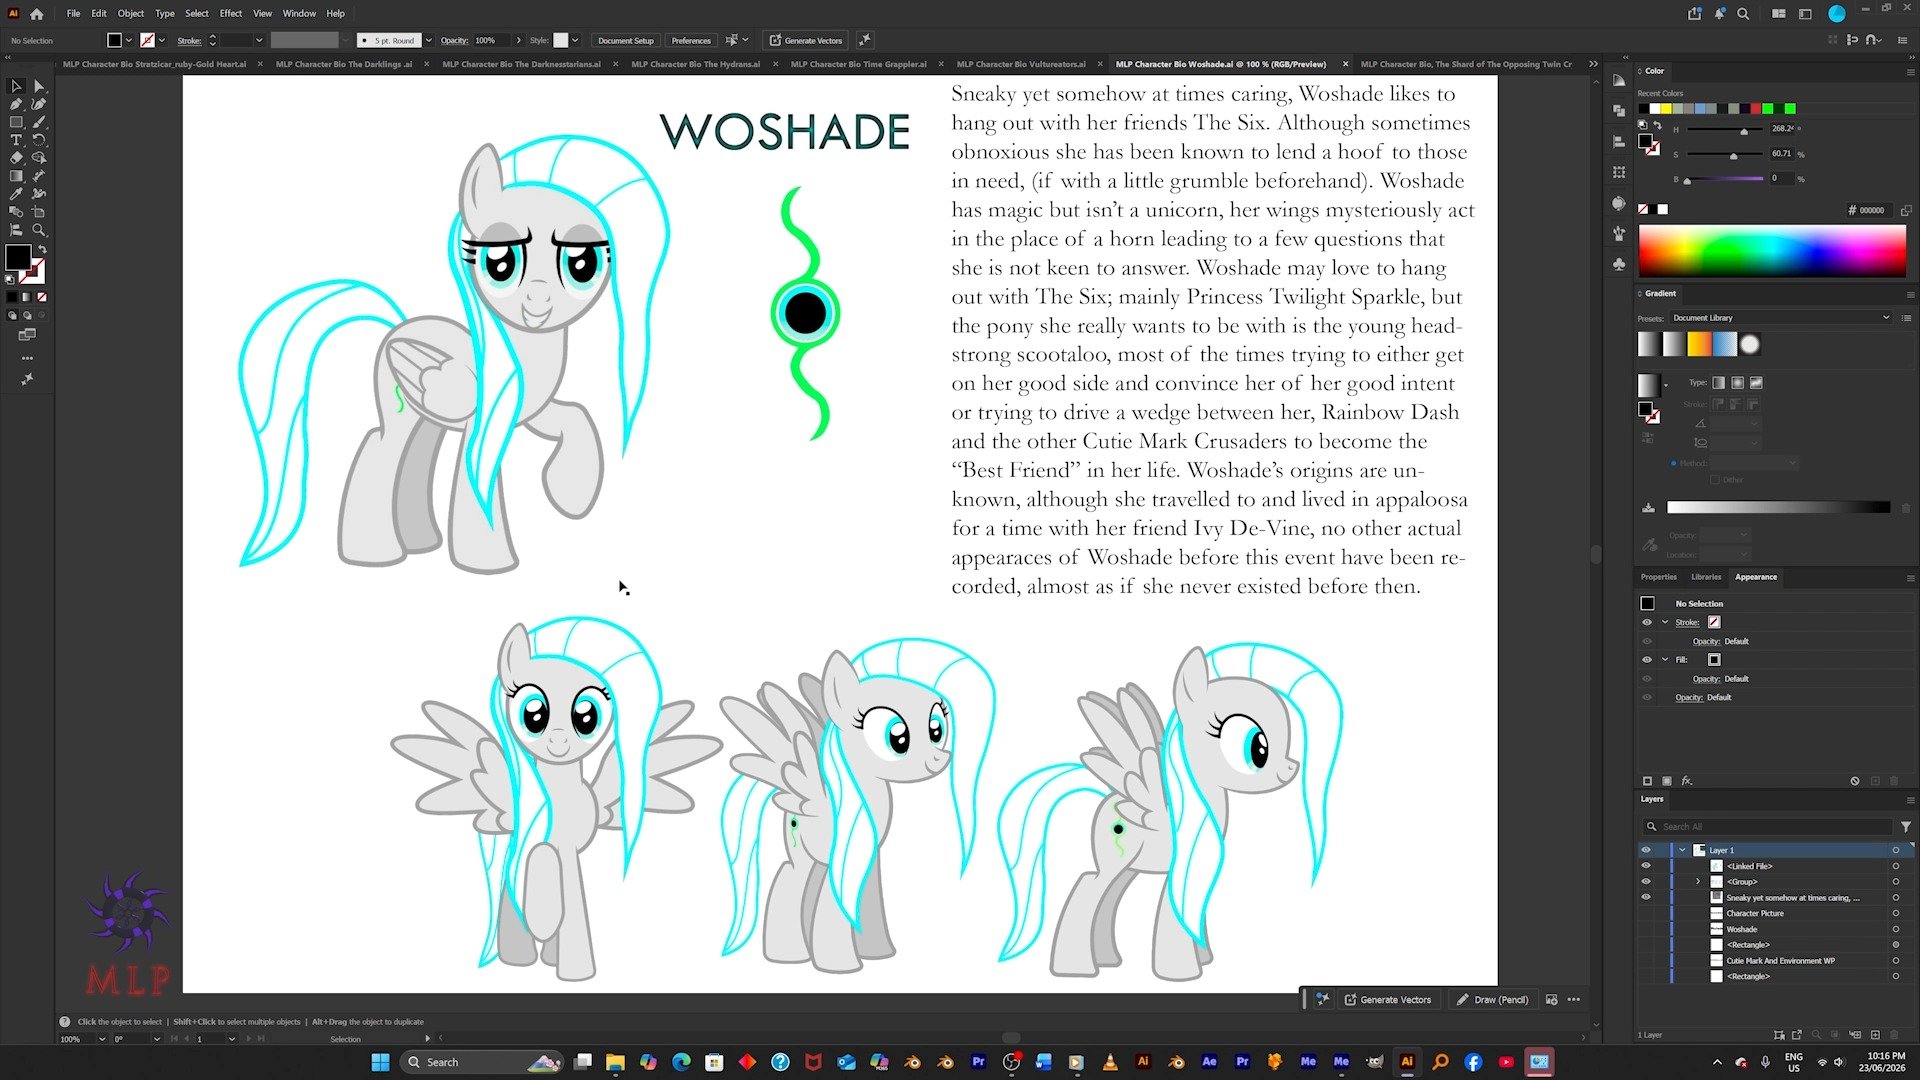Choose the Curvature tool
The width and height of the screenshot is (1920, 1080).
pos(39,104)
